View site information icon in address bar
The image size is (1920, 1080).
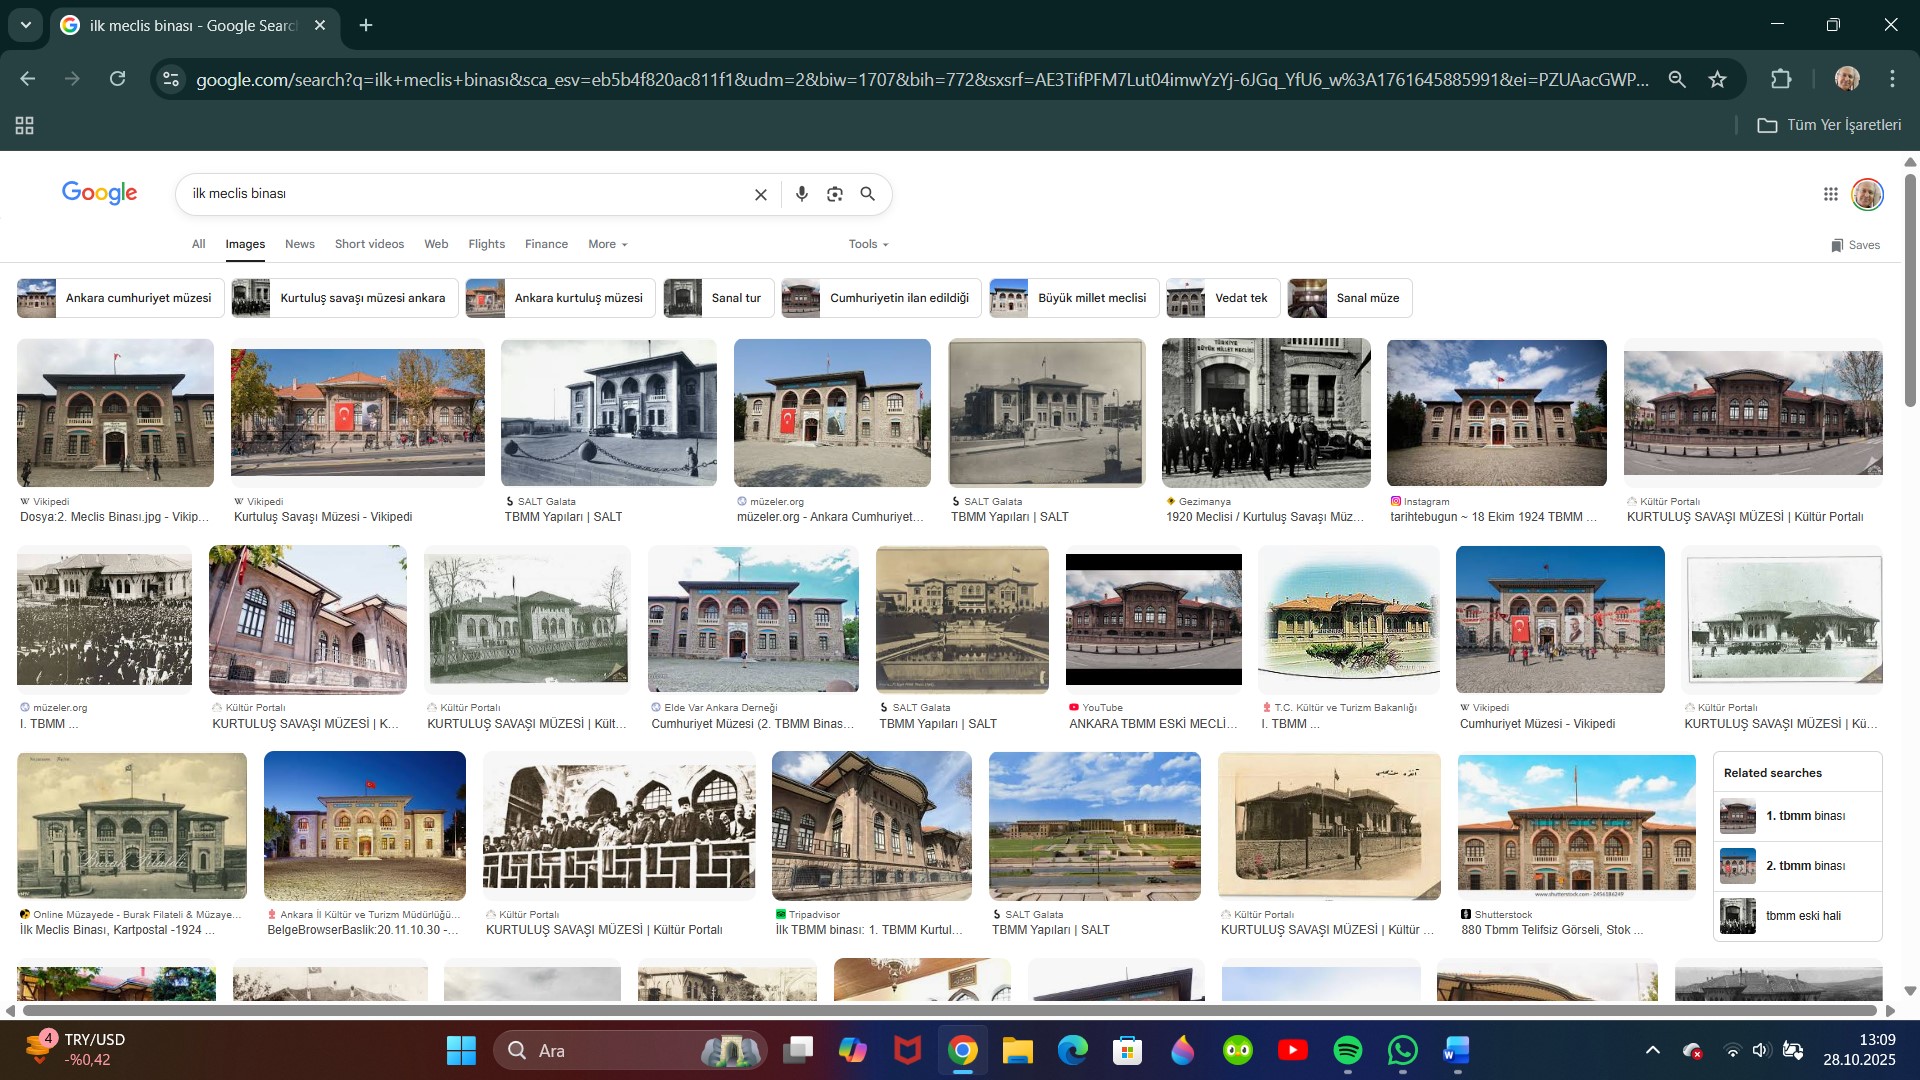point(171,79)
